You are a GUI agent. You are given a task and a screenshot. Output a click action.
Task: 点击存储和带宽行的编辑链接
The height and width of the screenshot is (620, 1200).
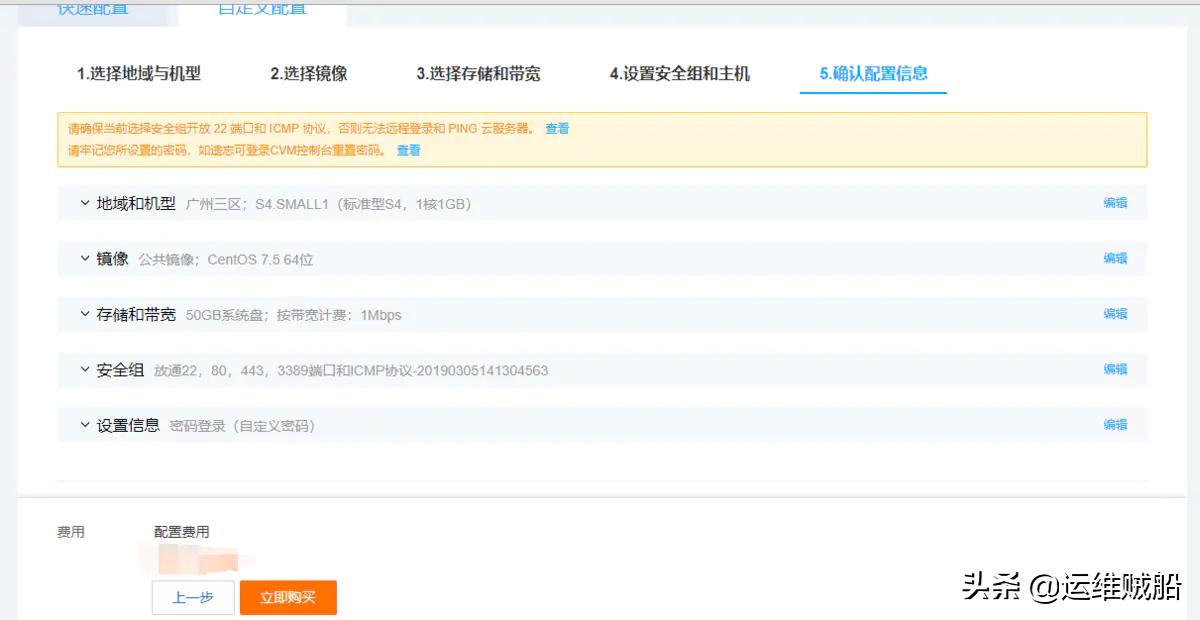coord(1116,313)
